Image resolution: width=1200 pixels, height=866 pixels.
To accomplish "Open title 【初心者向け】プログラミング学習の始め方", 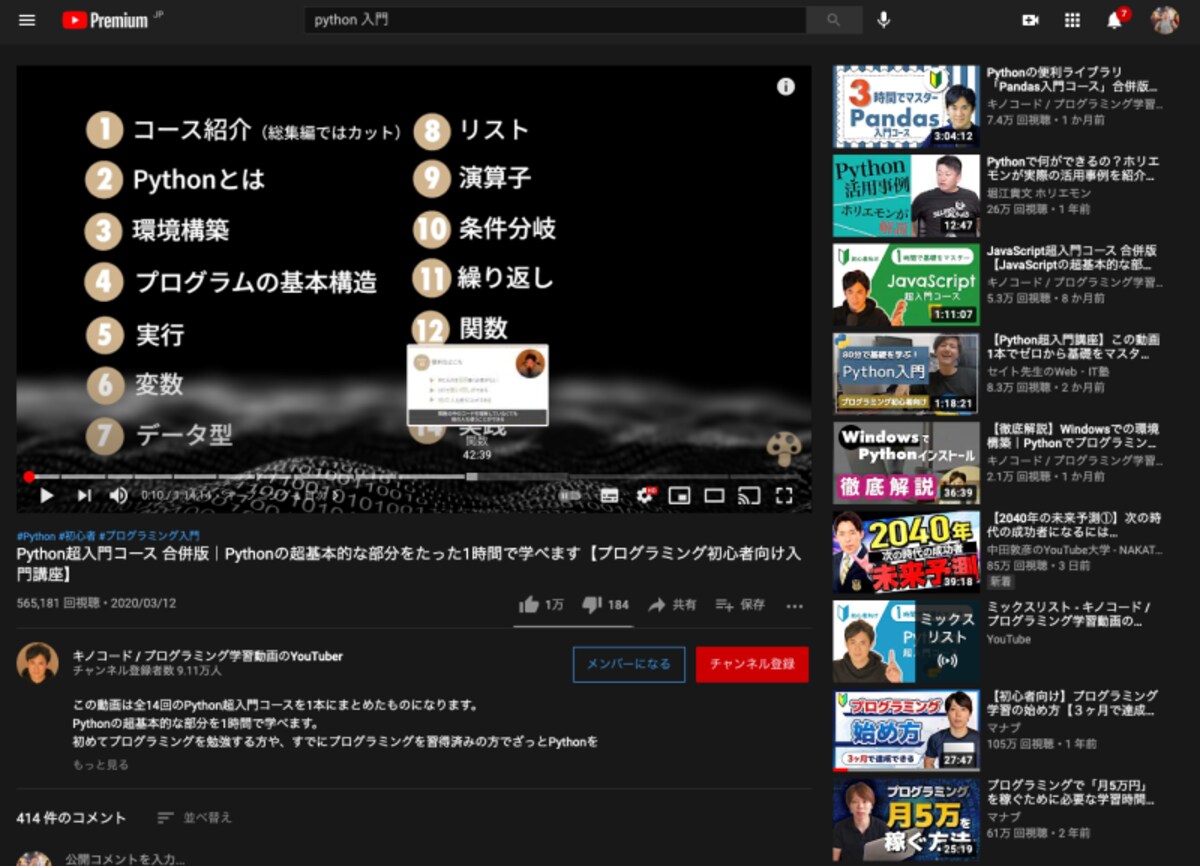I will [x=1072, y=703].
